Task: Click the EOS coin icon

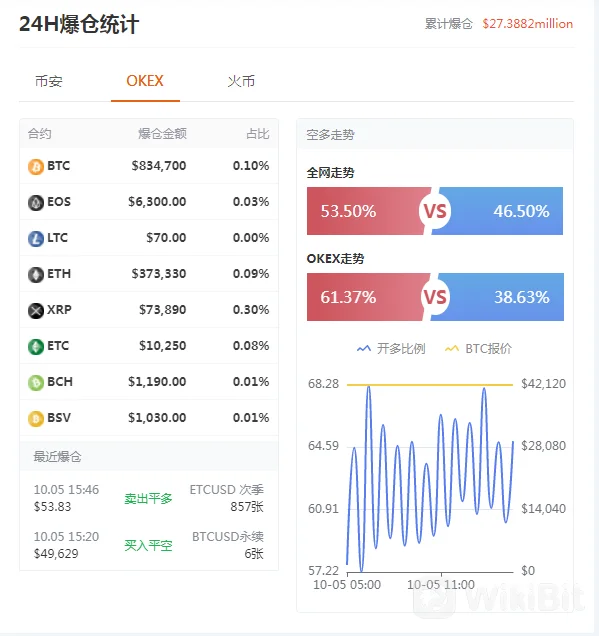Action: [36, 202]
